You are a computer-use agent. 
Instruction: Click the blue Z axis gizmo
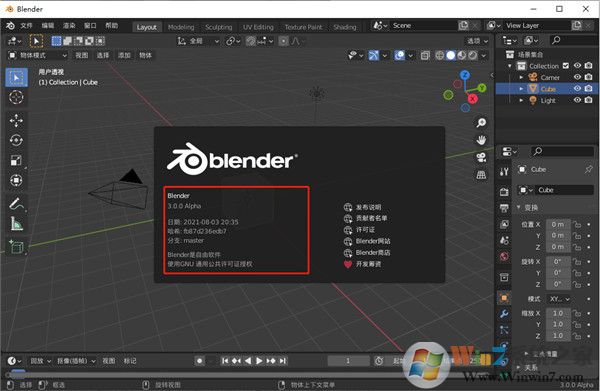click(465, 75)
